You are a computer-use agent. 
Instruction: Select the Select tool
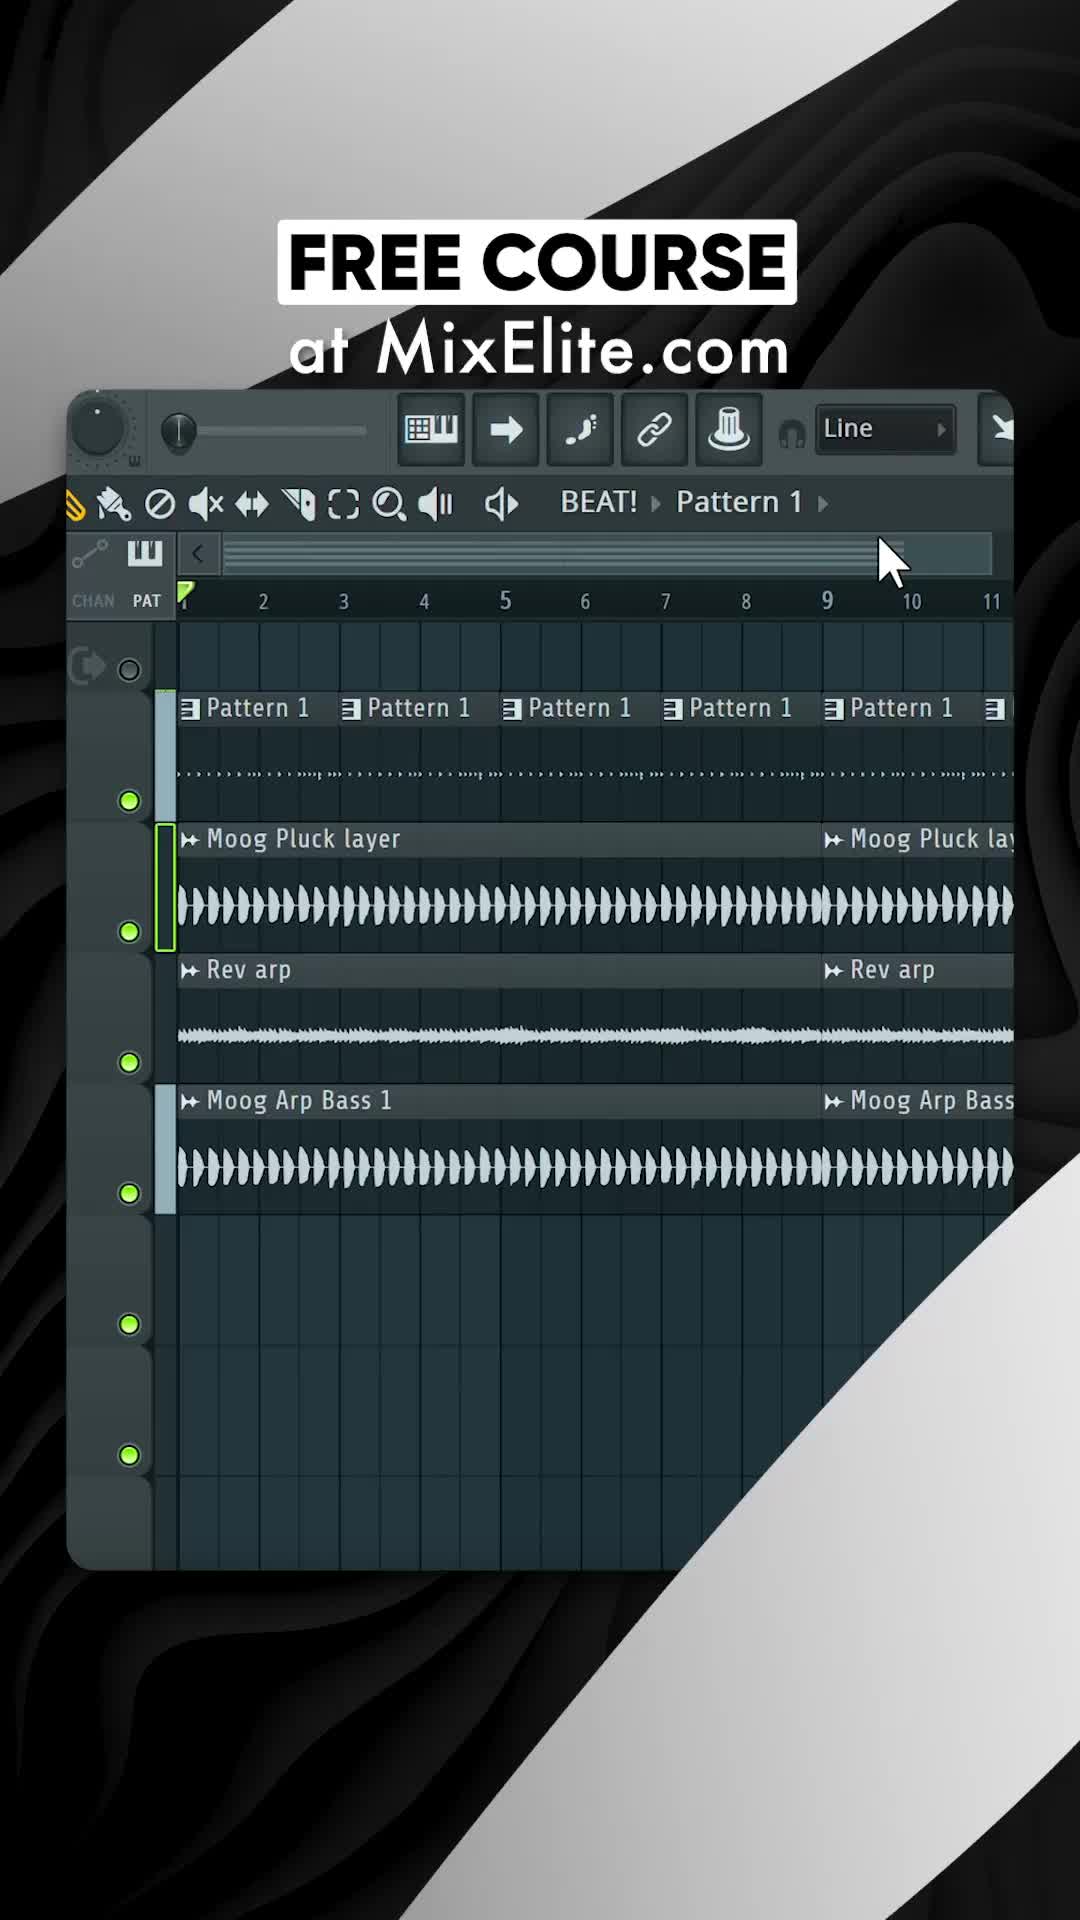pyautogui.click(x=344, y=504)
